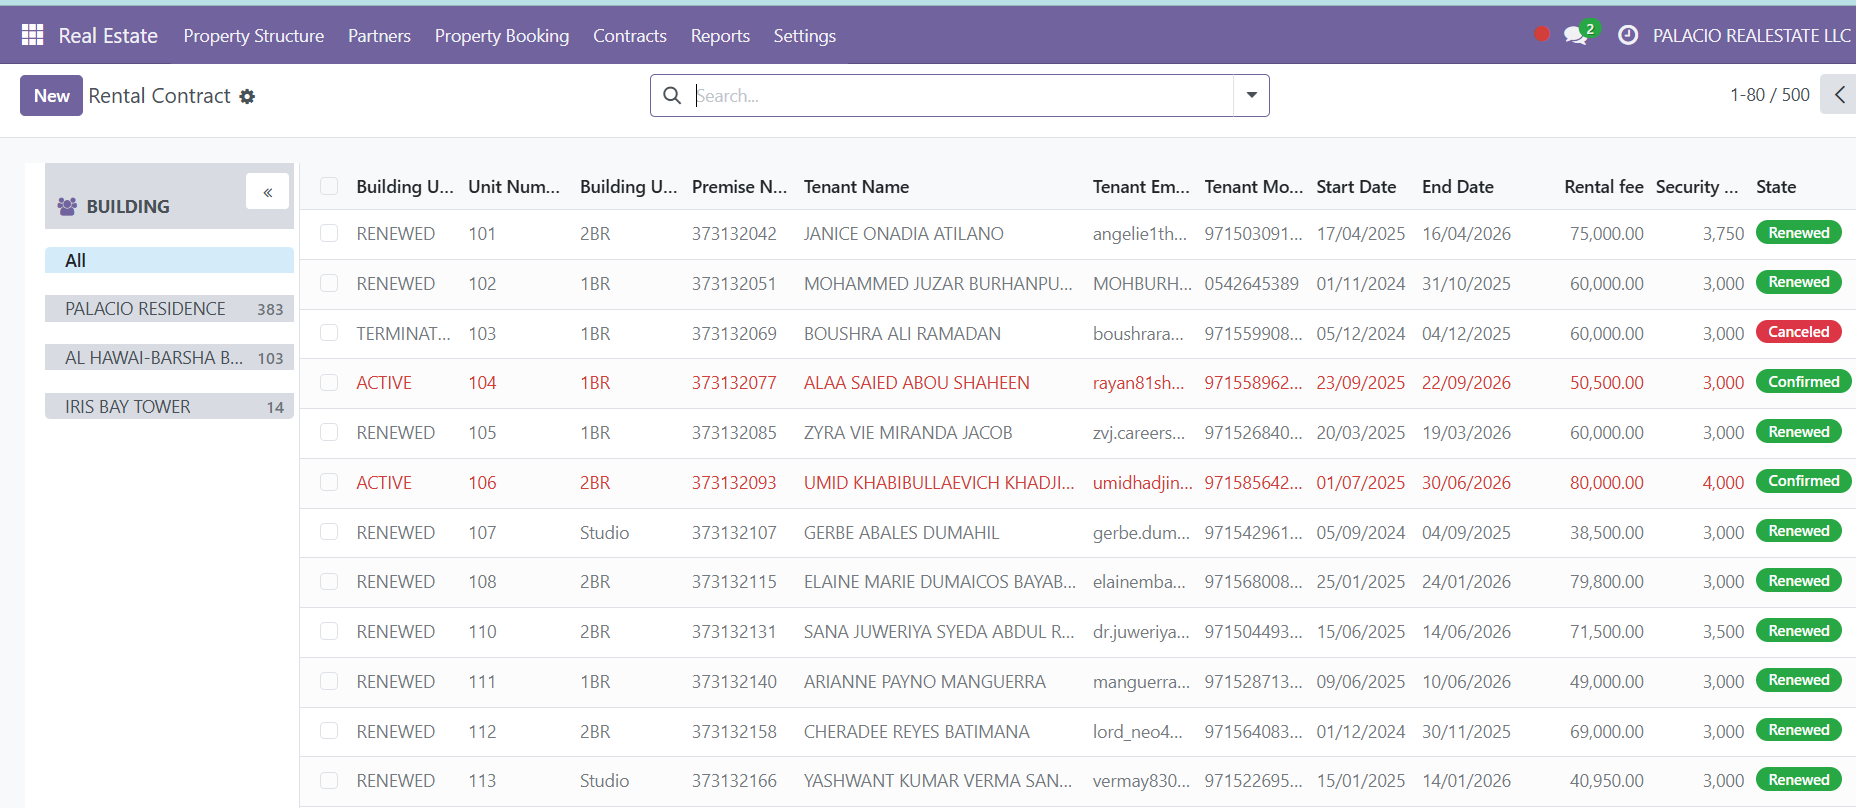Open Rental Contract gear settings
Image resolution: width=1856 pixels, height=808 pixels.
point(247,96)
